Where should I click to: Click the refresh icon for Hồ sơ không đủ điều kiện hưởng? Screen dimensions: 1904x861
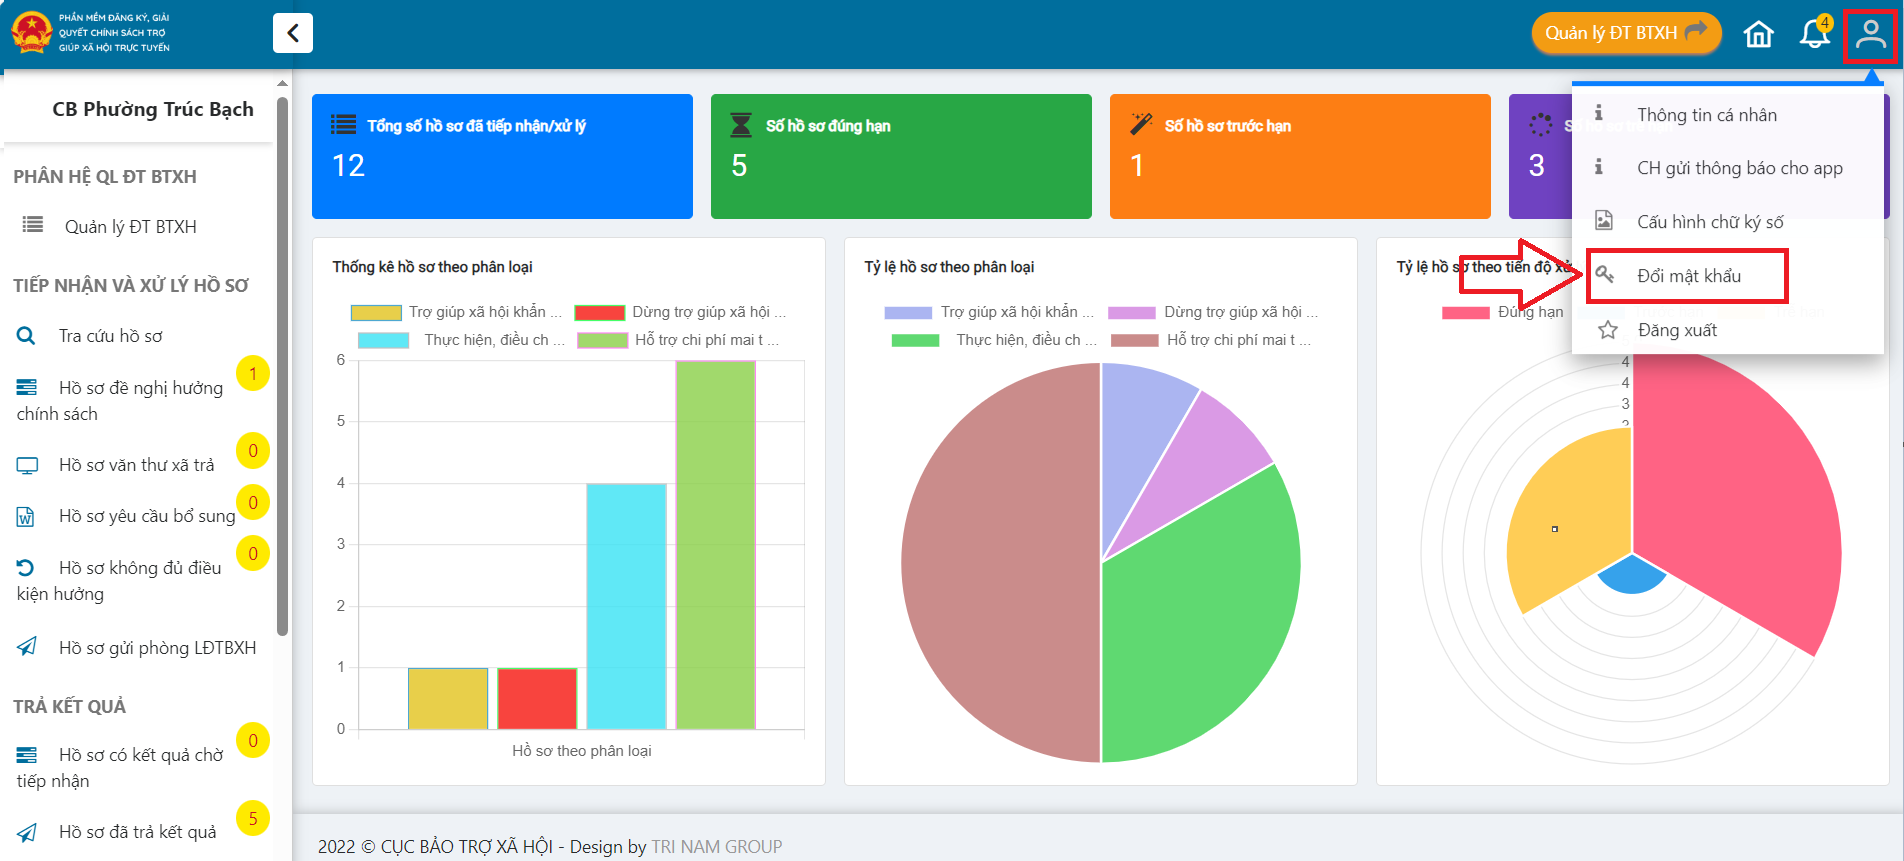[x=26, y=568]
